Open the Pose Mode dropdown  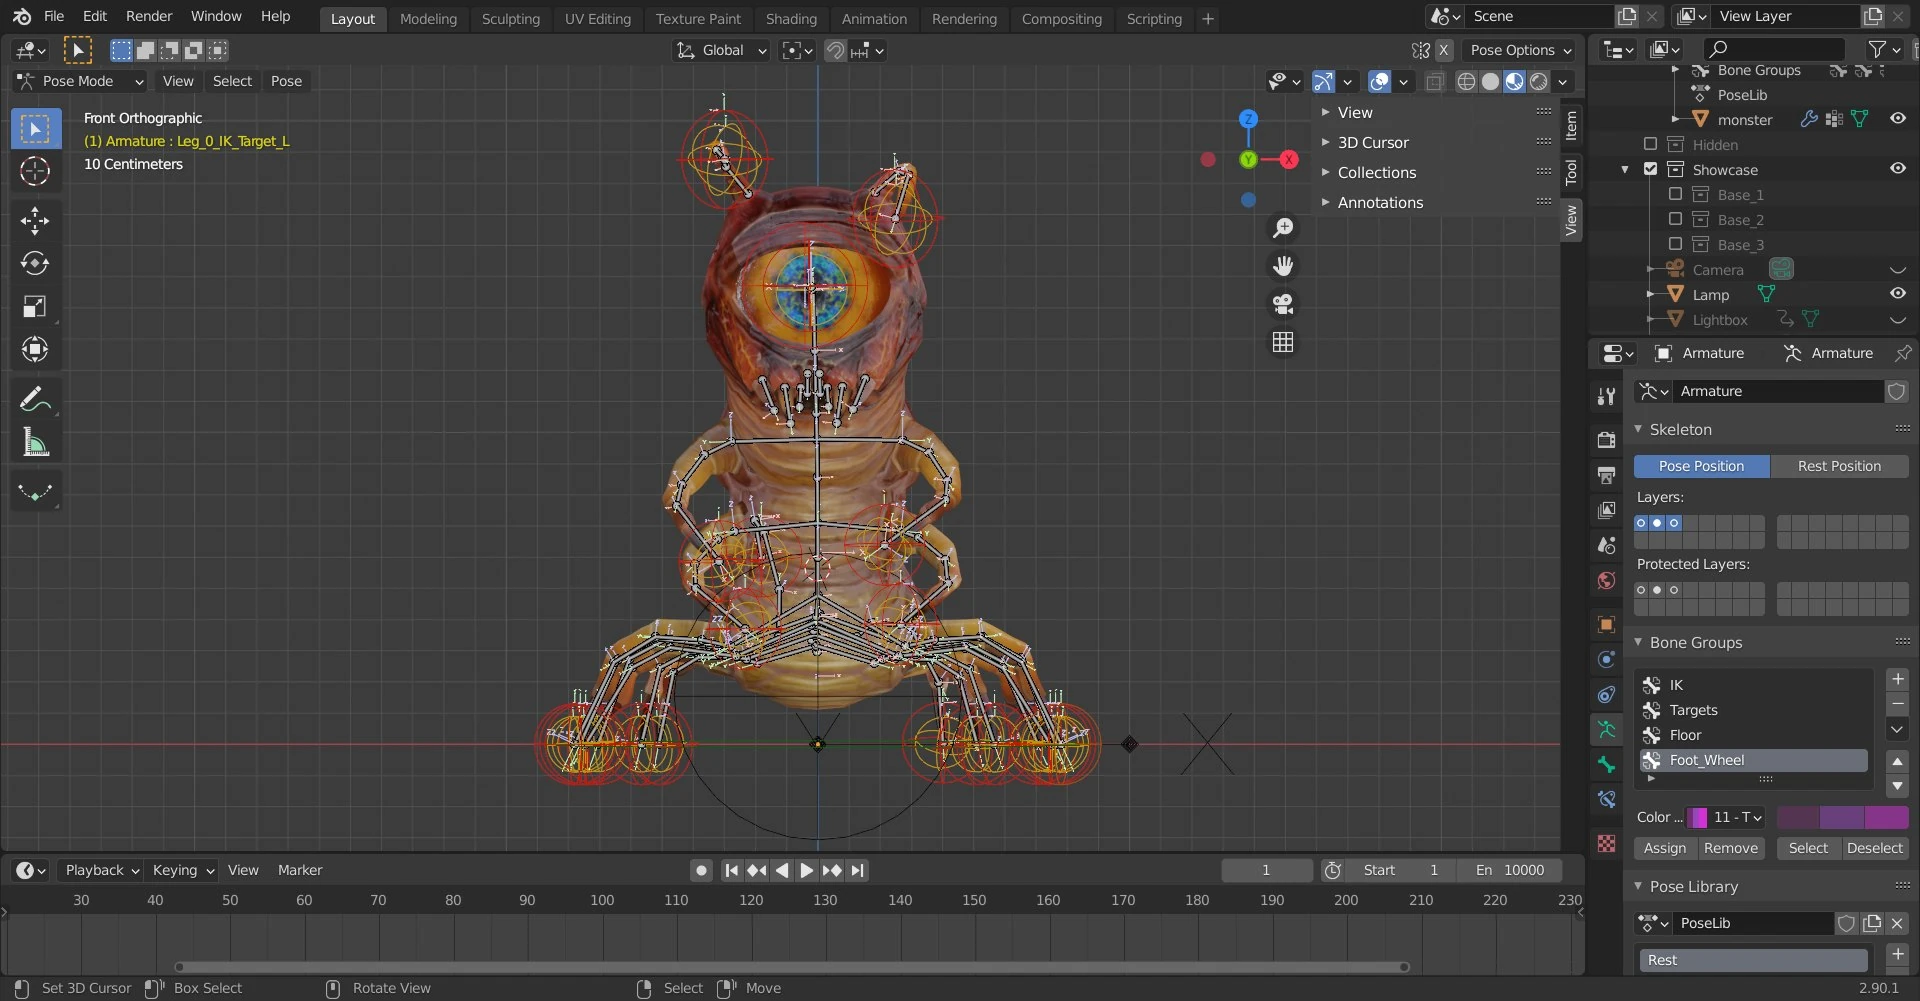pyautogui.click(x=79, y=81)
